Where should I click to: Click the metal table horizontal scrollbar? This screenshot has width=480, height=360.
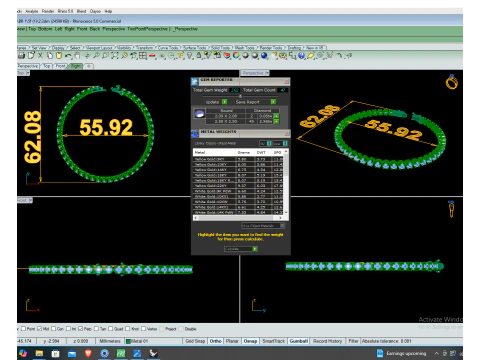tap(238, 218)
